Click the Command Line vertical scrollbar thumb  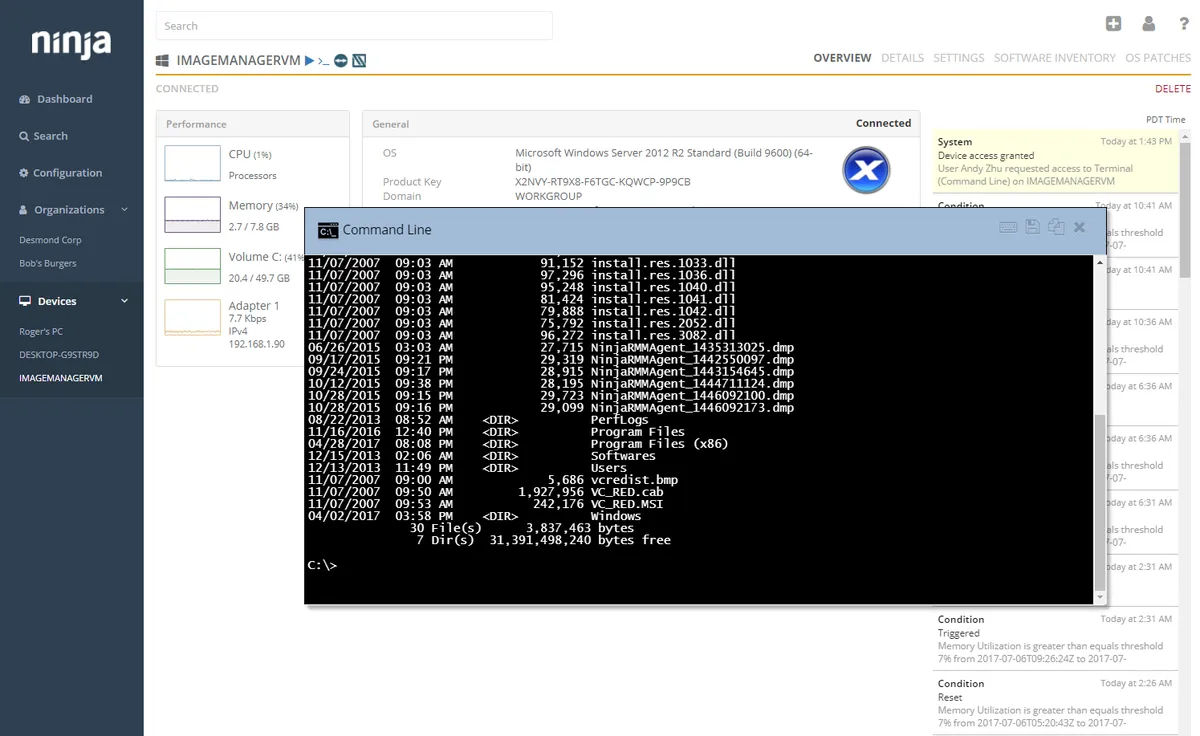pos(1100,500)
